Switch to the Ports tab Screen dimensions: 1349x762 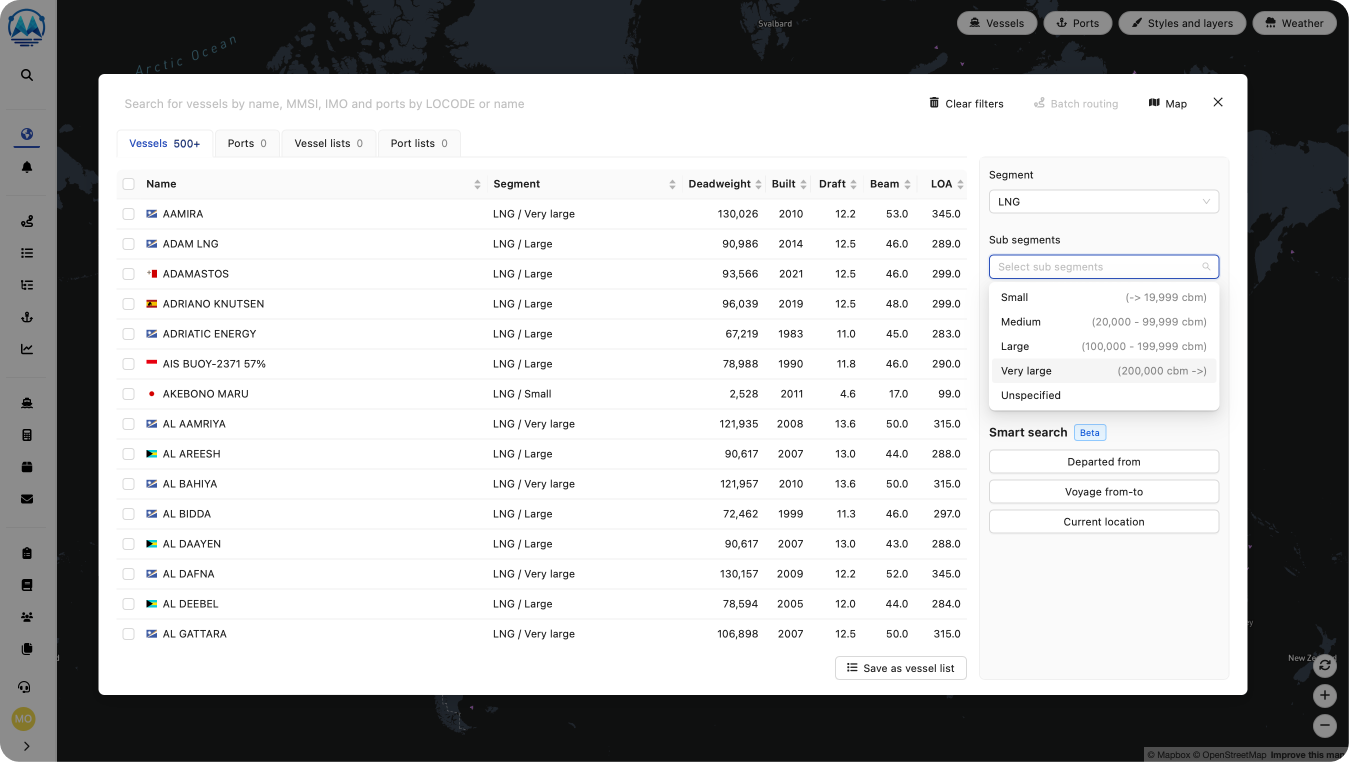pyautogui.click(x=247, y=144)
